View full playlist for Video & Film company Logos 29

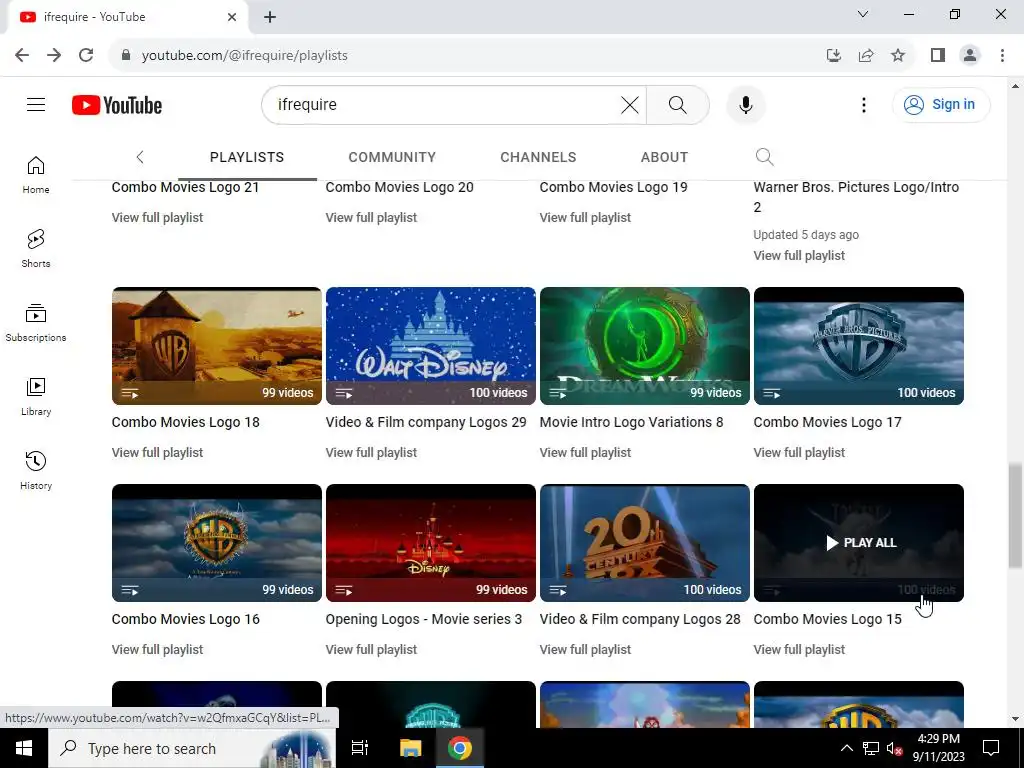coord(371,453)
